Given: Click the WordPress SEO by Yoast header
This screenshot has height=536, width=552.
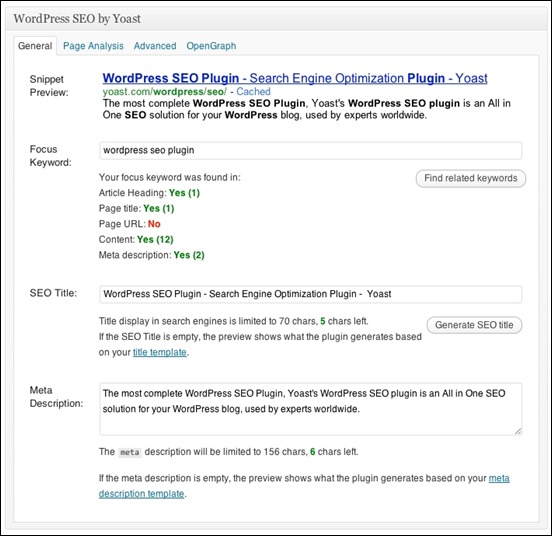Looking at the screenshot, I should coord(77,19).
